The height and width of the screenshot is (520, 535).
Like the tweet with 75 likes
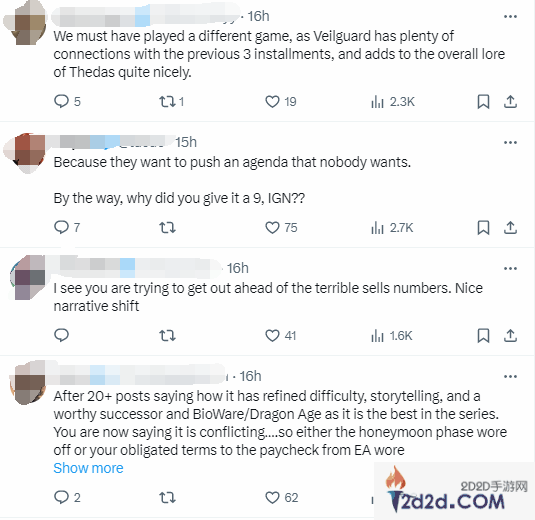tap(281, 228)
